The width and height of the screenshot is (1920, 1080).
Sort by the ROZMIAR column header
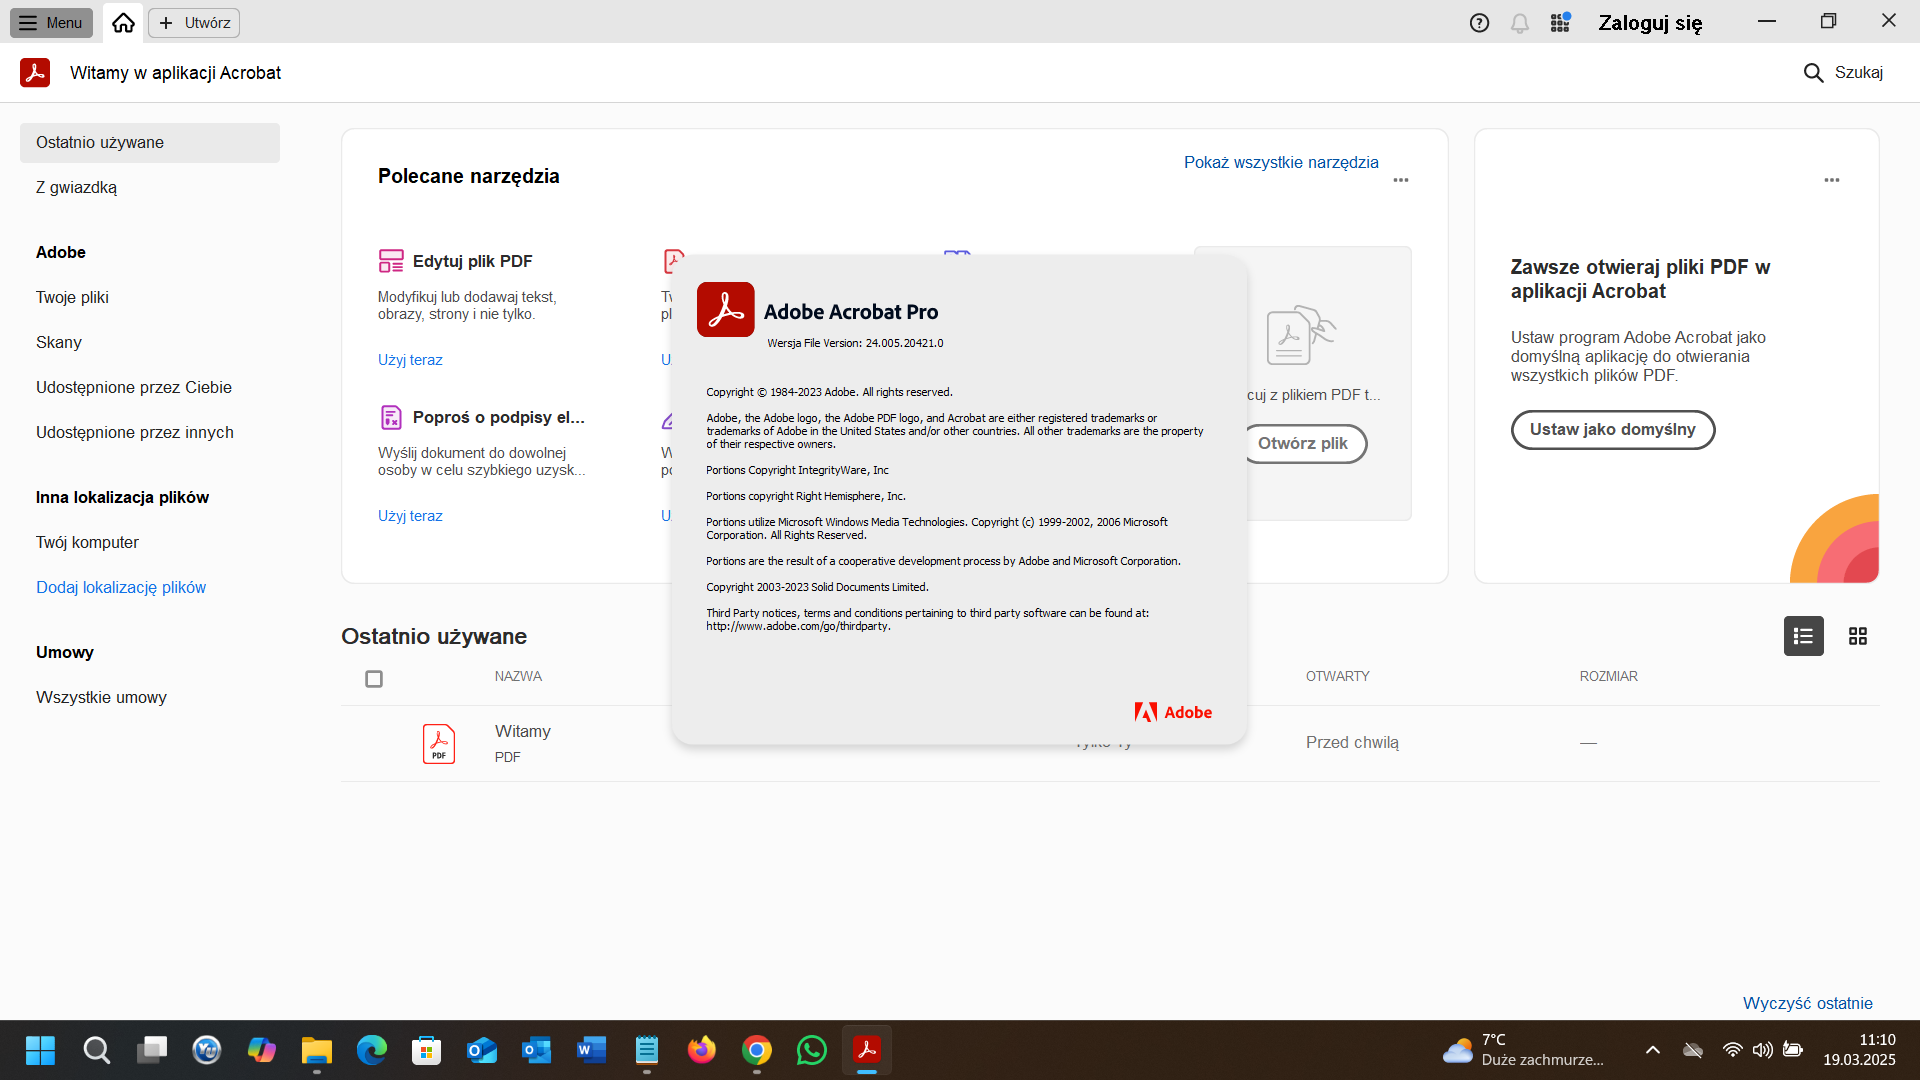click(1608, 677)
